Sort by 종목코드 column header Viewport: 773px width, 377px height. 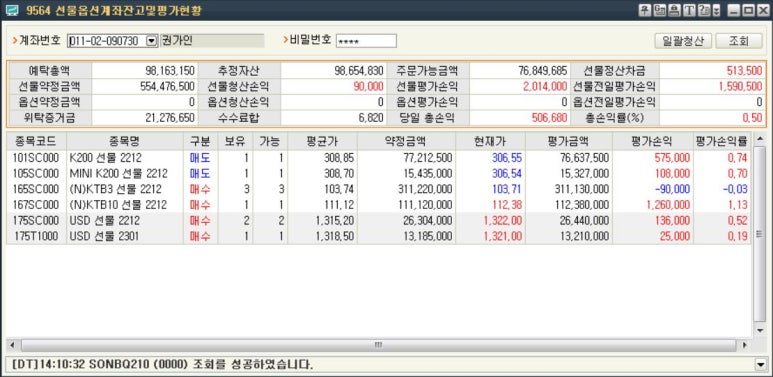tap(36, 142)
